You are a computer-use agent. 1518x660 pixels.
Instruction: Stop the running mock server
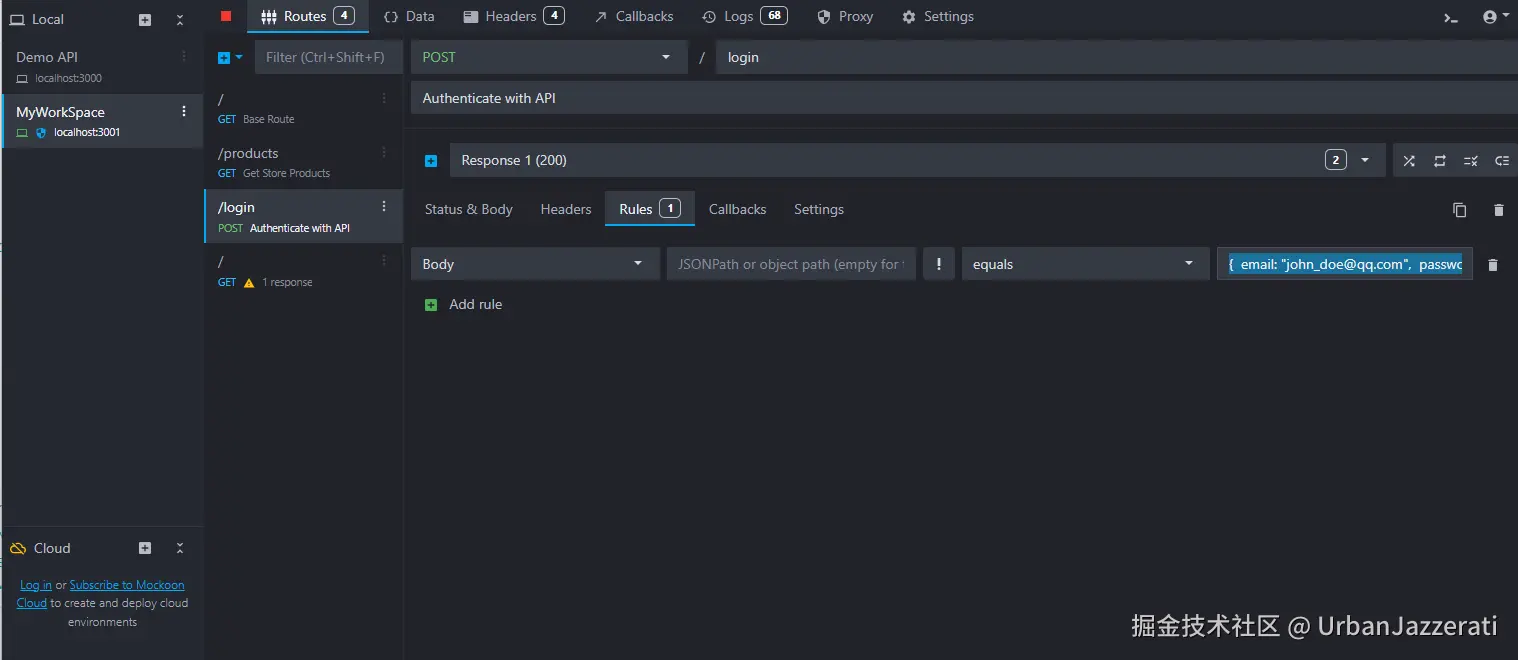[x=226, y=16]
